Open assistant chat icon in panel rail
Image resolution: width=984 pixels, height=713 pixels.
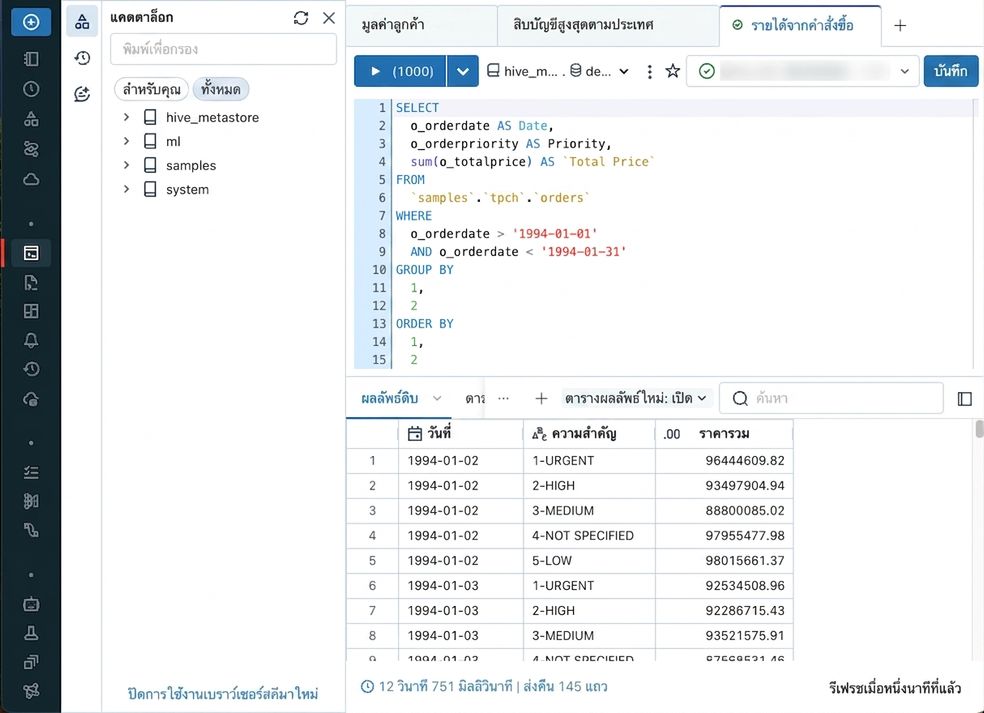(82, 94)
